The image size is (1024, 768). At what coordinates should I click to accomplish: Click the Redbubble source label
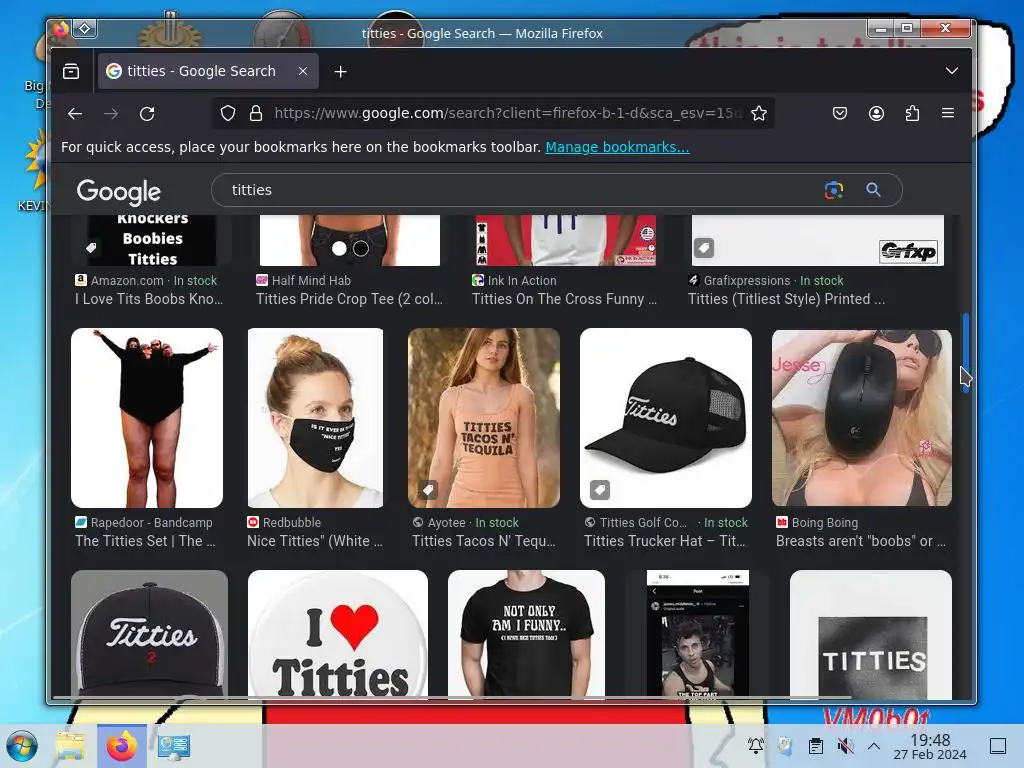pyautogui.click(x=292, y=522)
